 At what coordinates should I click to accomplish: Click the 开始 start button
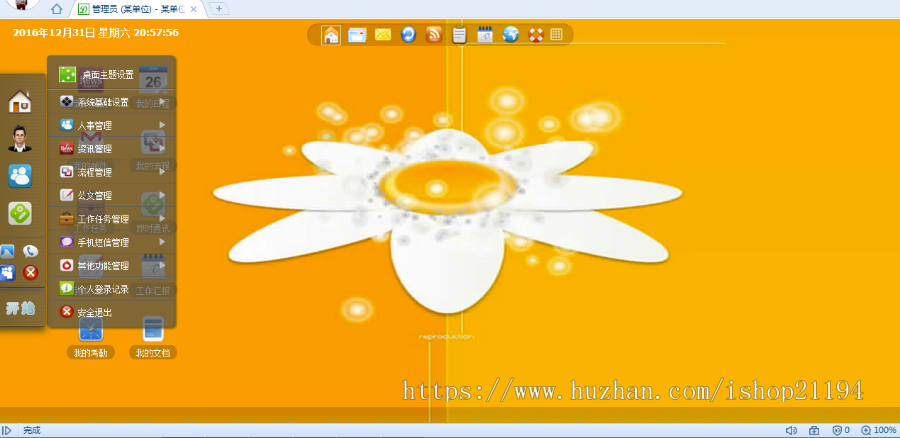tap(20, 308)
